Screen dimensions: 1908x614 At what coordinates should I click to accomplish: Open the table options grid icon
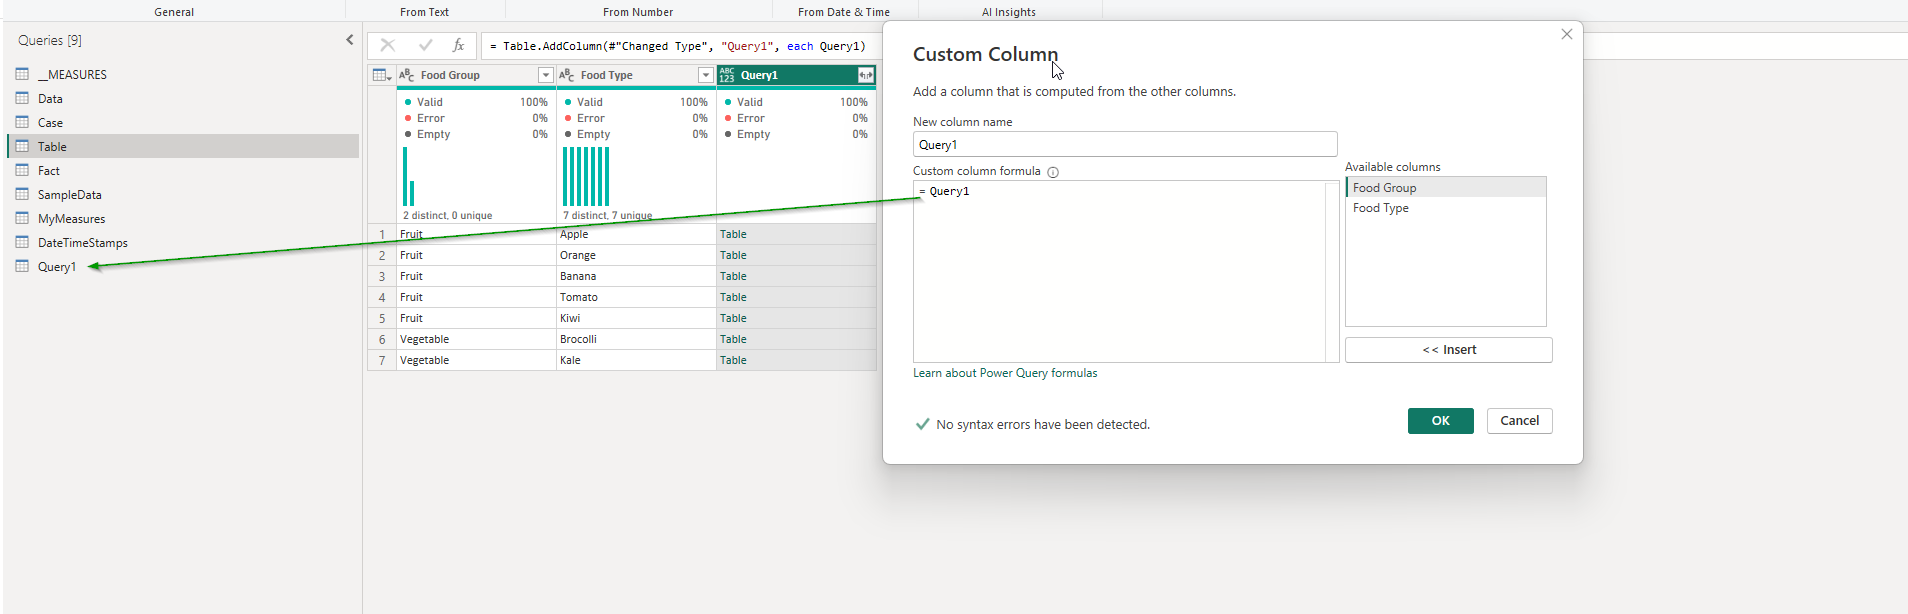pyautogui.click(x=382, y=75)
